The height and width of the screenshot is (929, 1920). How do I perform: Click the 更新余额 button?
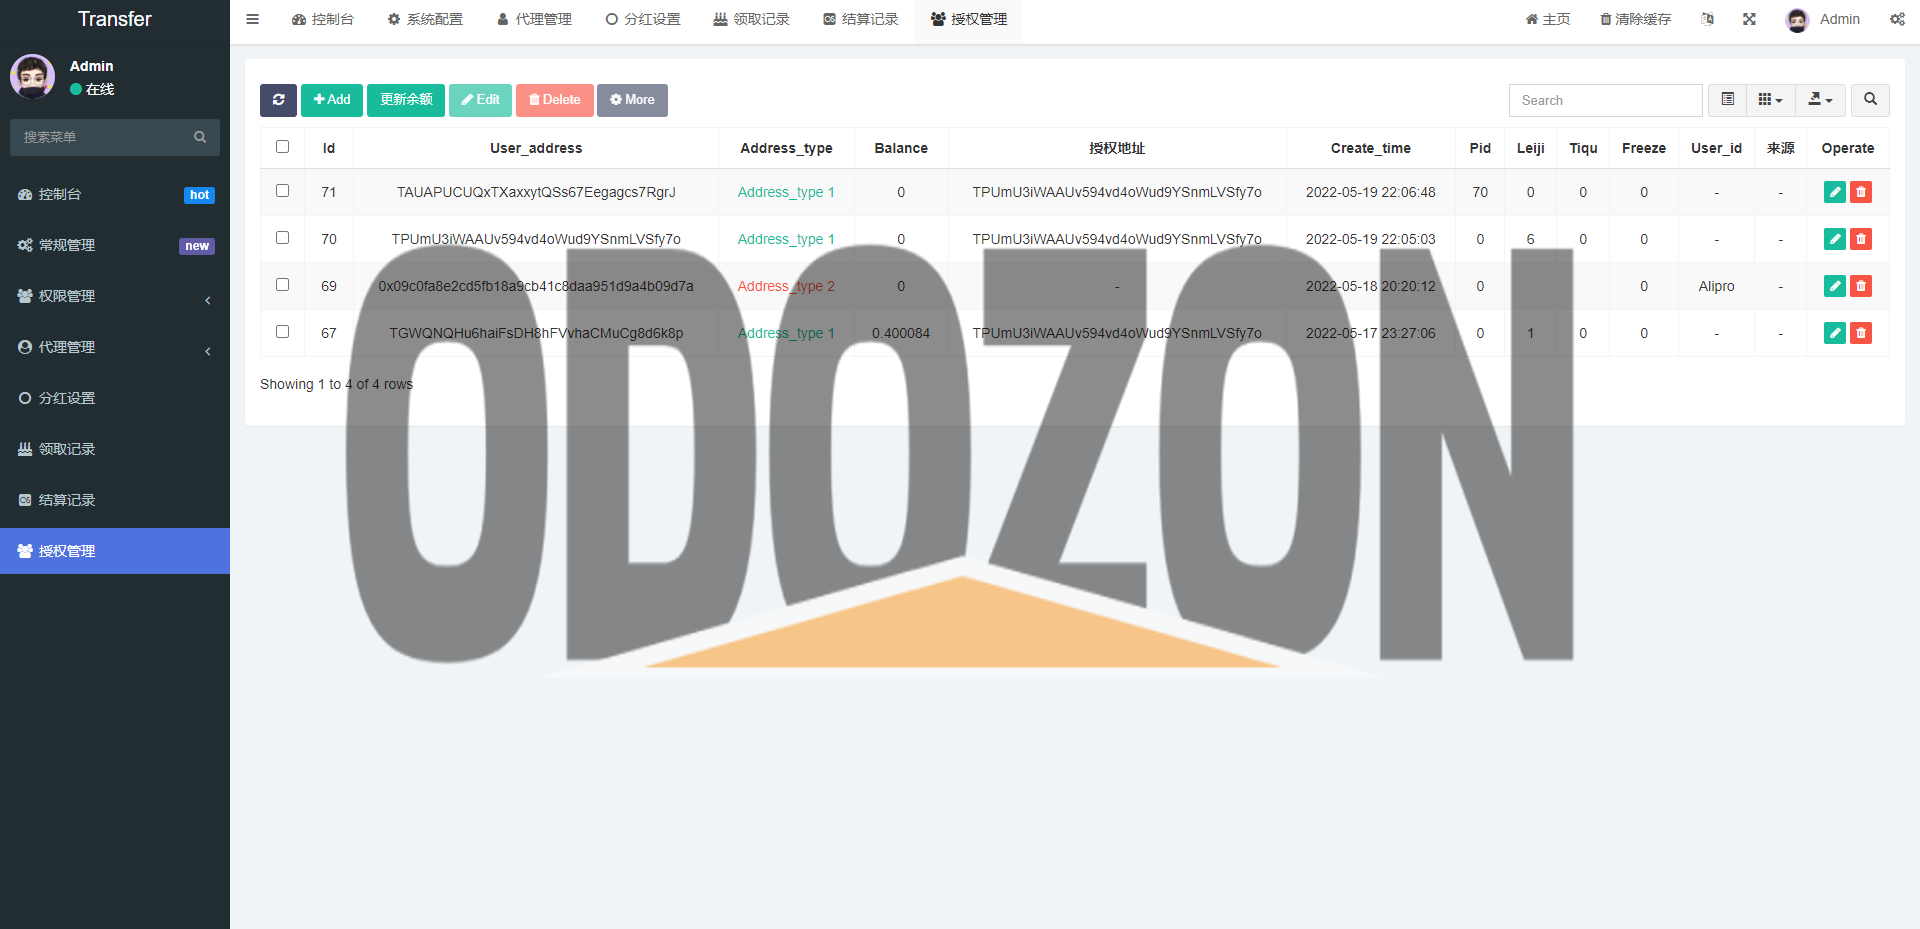(x=406, y=100)
